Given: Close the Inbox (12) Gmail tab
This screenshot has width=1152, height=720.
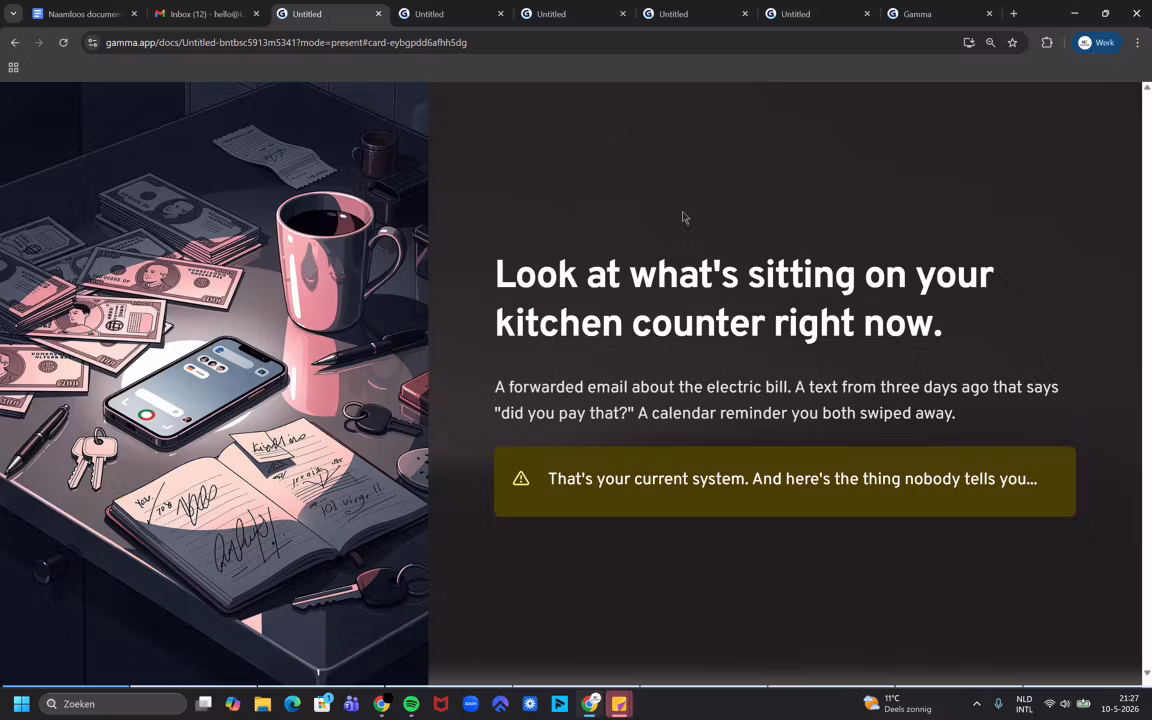Looking at the screenshot, I should [256, 14].
